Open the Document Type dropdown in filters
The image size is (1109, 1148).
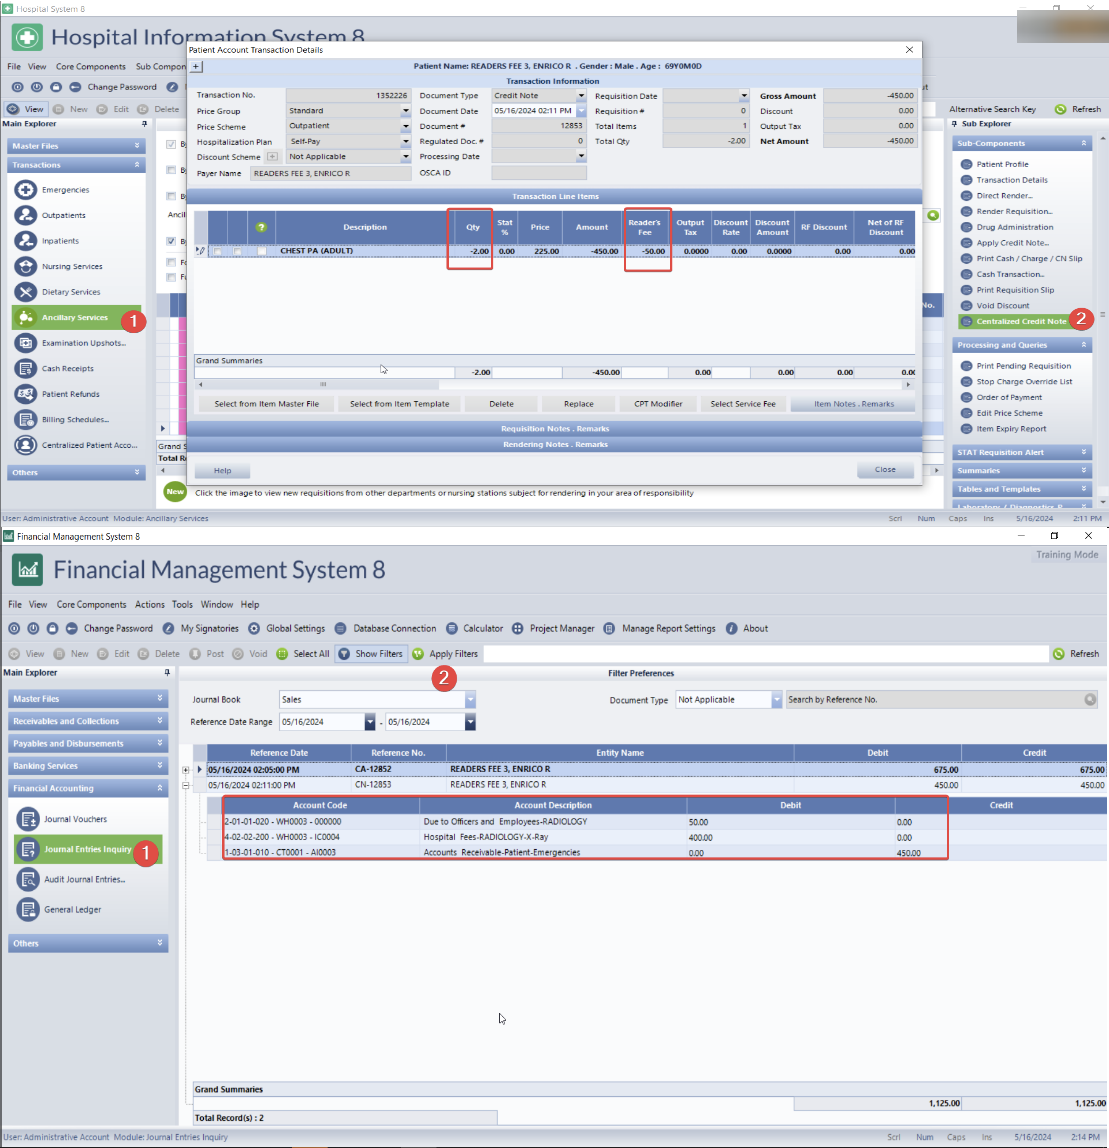775,700
